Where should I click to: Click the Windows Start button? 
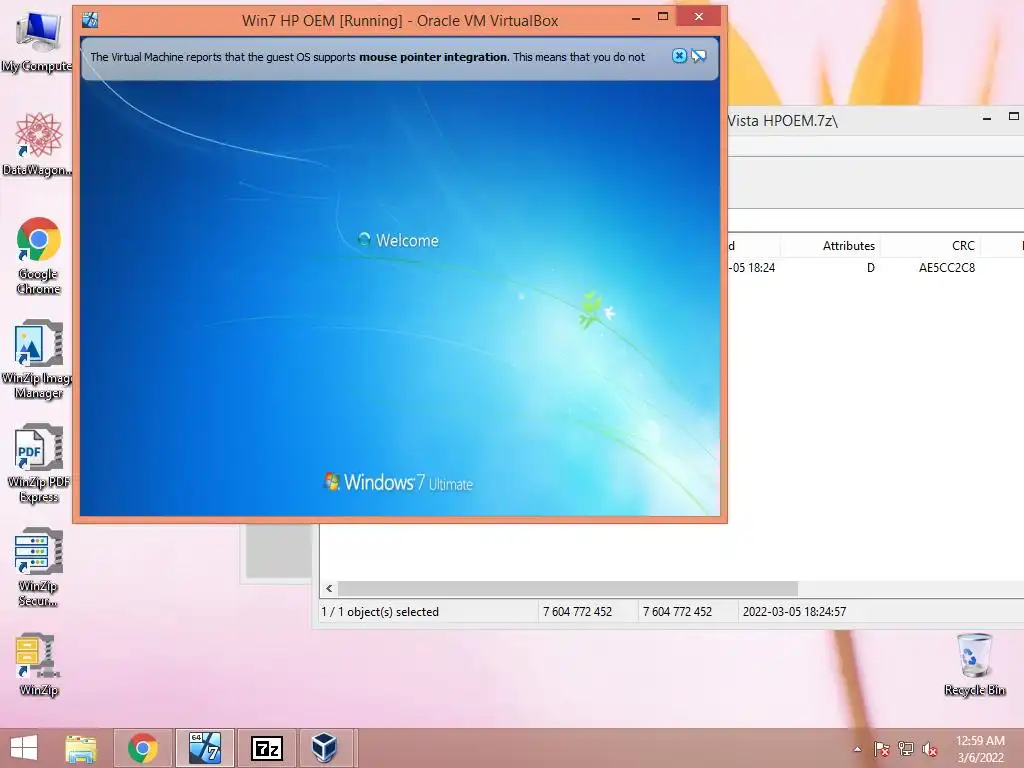(x=24, y=748)
